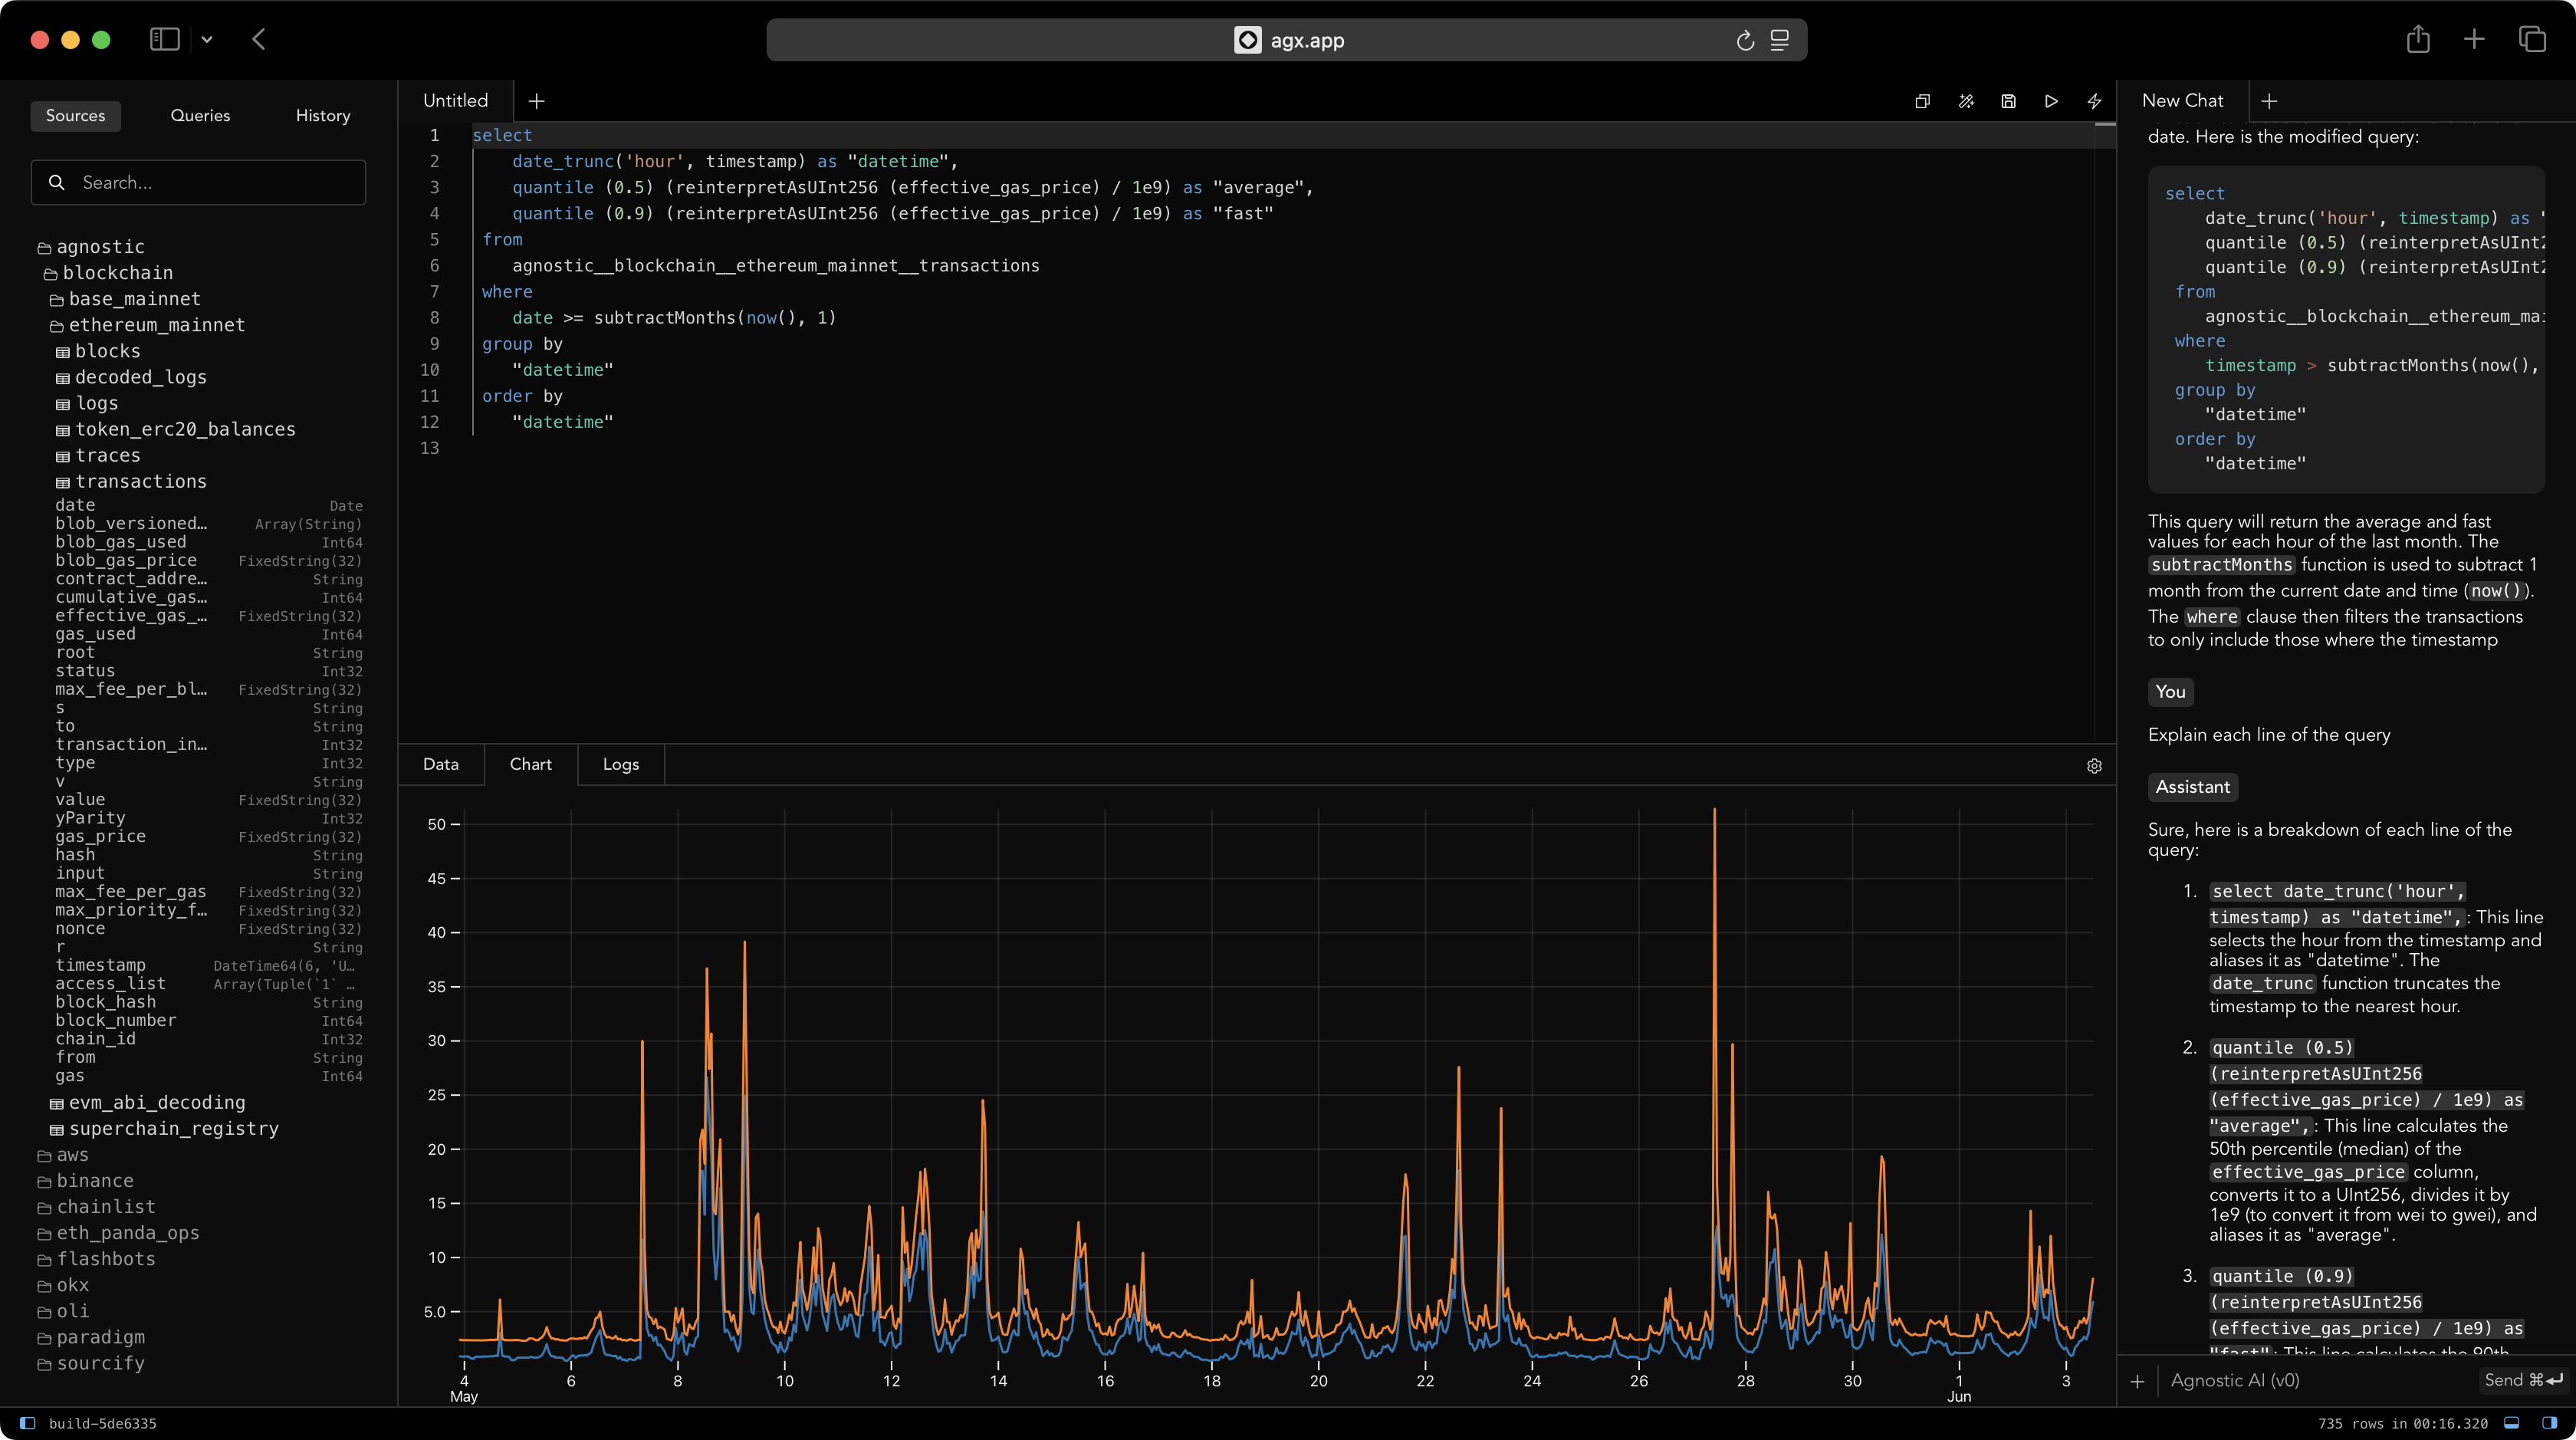
Task: Toggle the right chat panel from status bar
Action: [2549, 1423]
